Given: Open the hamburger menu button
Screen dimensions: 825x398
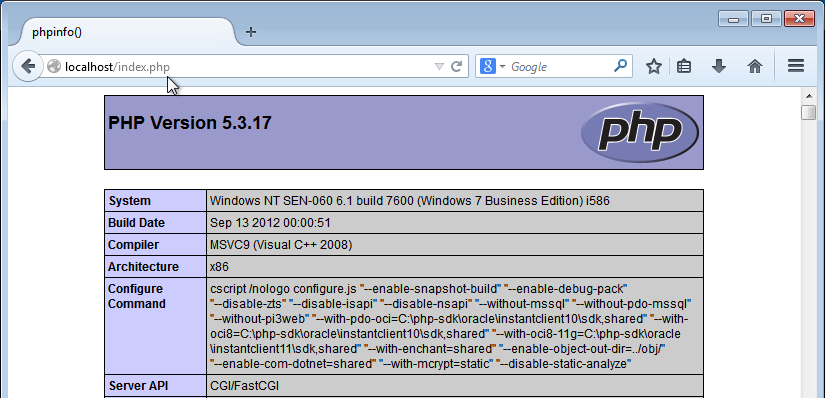Looking at the screenshot, I should pos(796,66).
